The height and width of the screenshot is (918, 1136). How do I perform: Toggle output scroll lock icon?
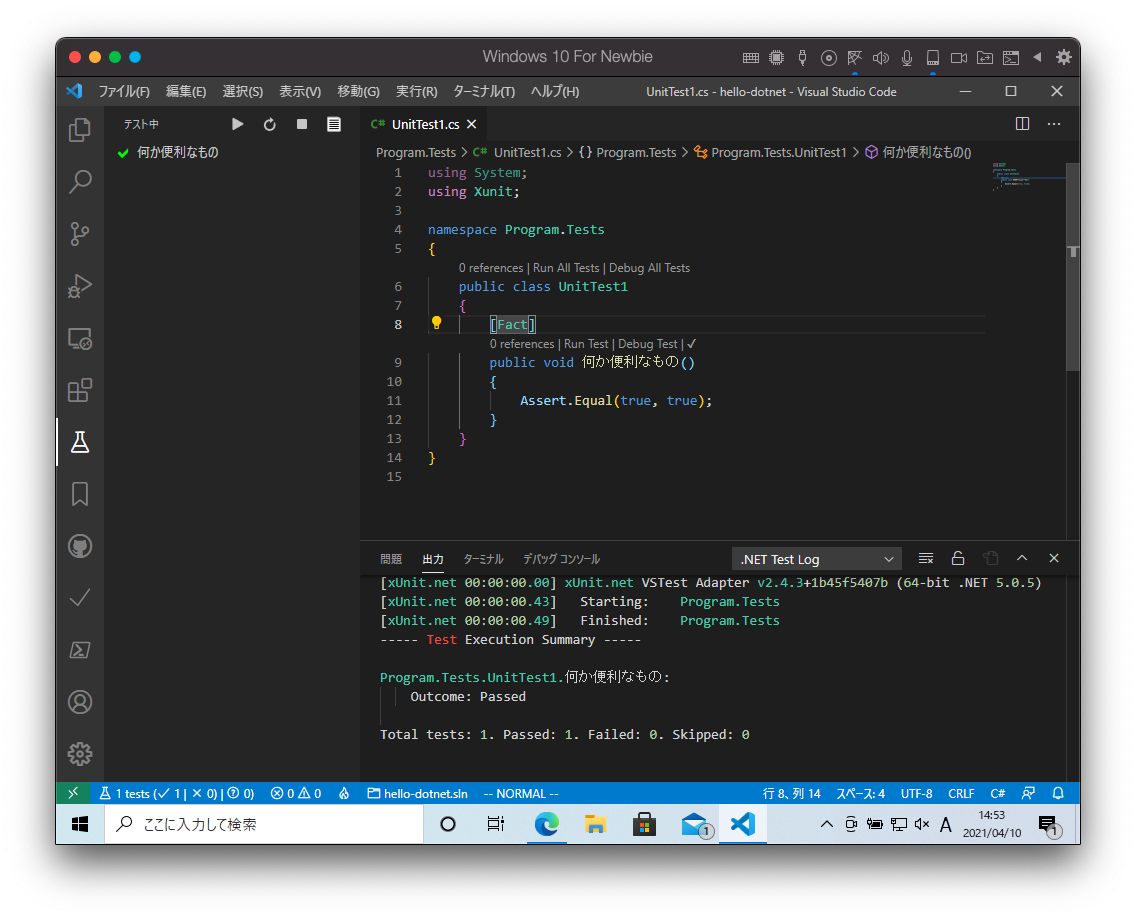tap(958, 558)
